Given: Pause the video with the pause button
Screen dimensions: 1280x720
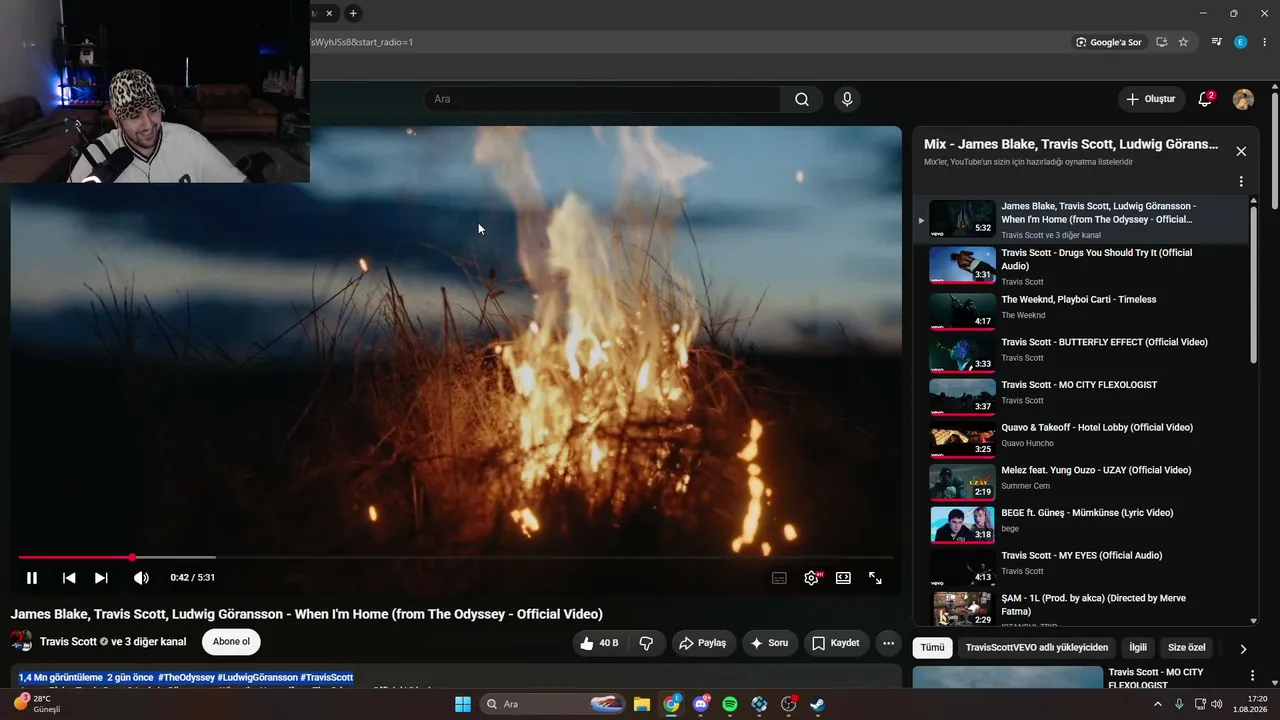Looking at the screenshot, I should [32, 578].
